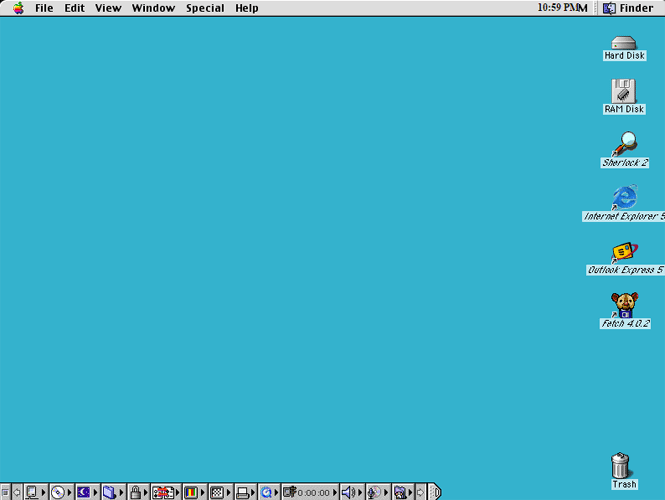Click the 'Hard Disk' label text
Viewport: 665px width, 500px height.
(624, 56)
